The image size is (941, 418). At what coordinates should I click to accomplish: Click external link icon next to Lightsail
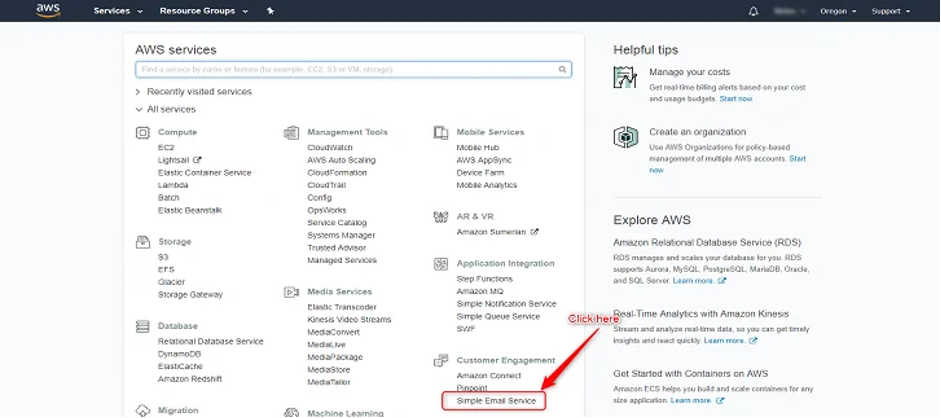point(197,160)
